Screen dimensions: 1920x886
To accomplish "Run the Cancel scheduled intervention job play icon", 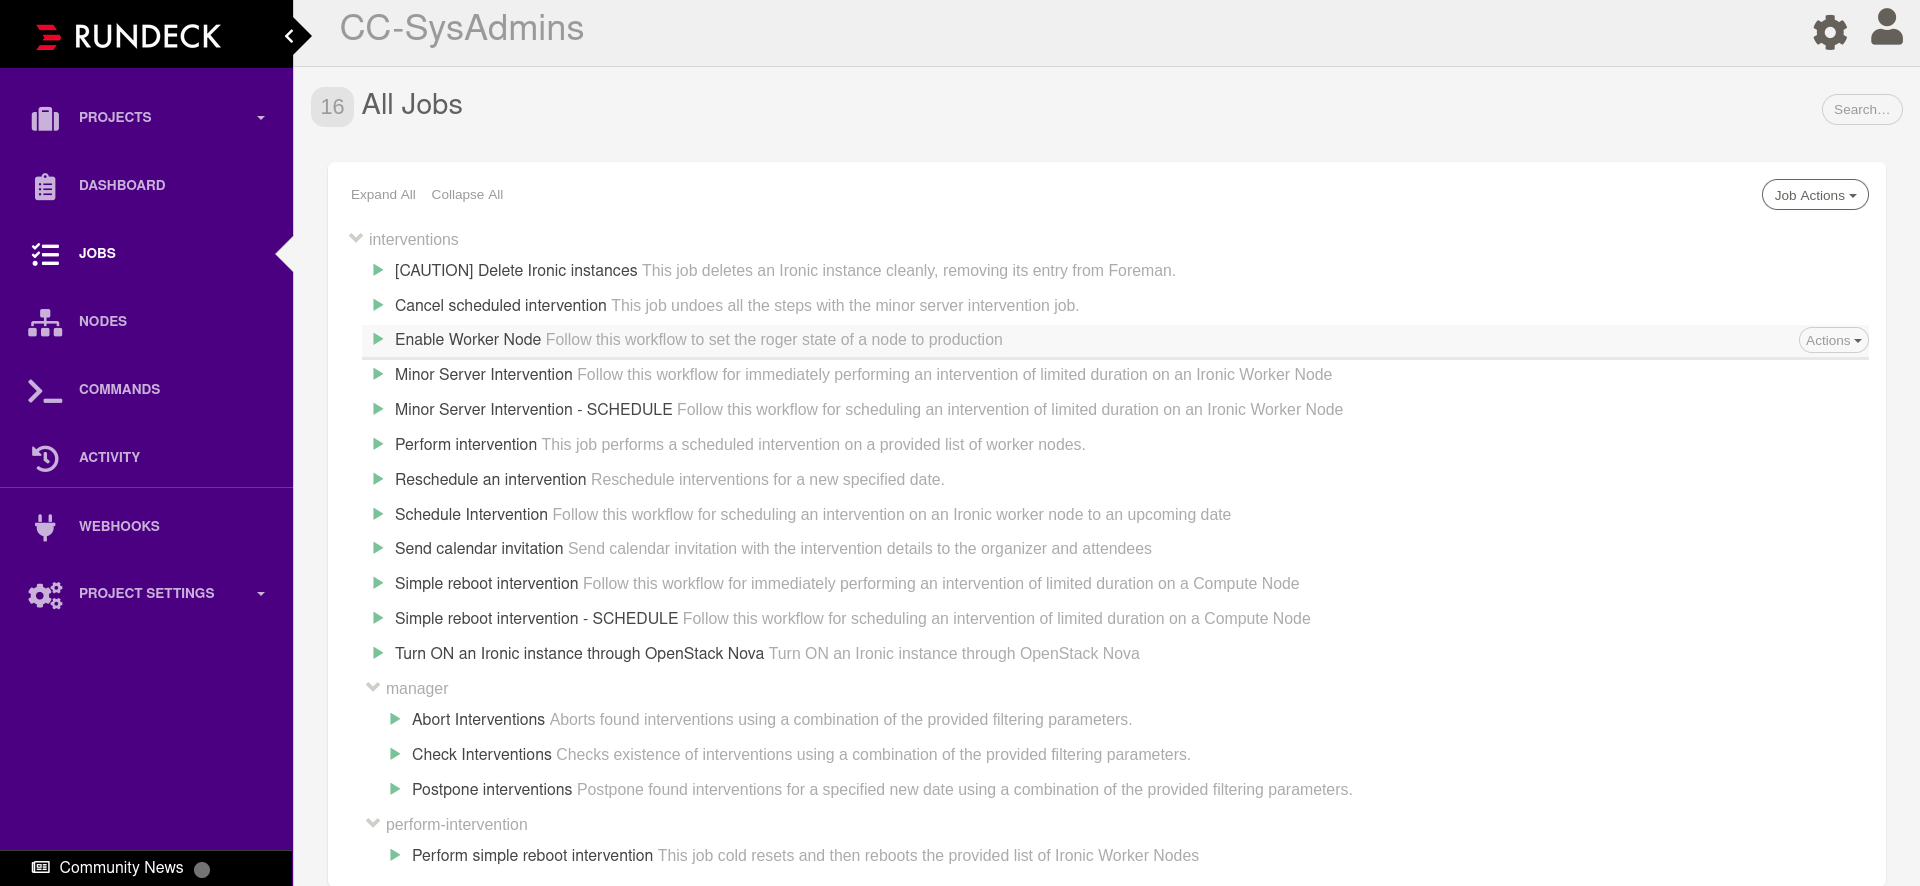I will pos(378,305).
